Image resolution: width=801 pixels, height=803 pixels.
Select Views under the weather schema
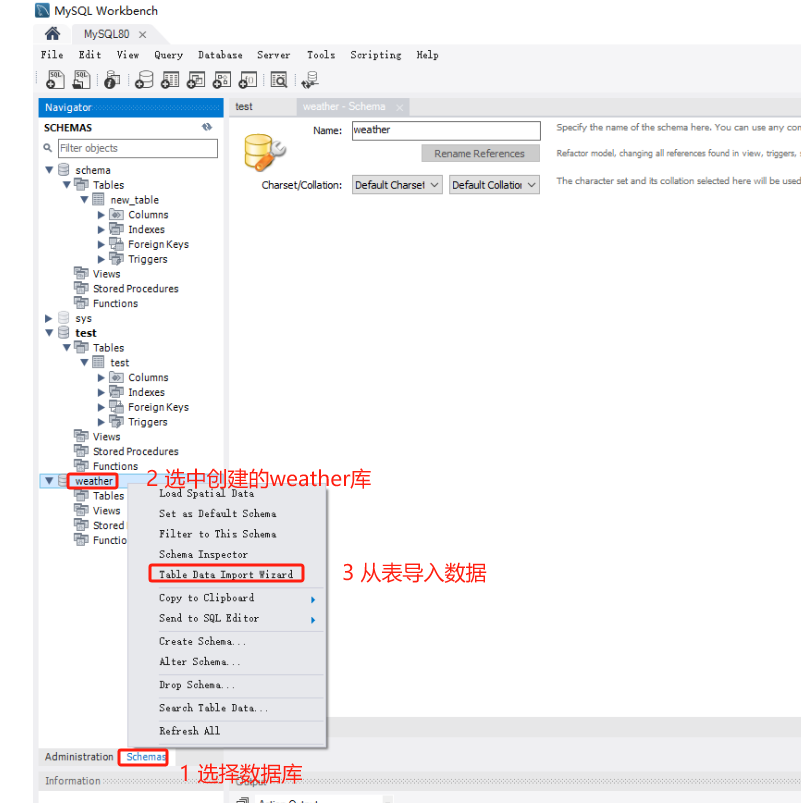tap(107, 511)
